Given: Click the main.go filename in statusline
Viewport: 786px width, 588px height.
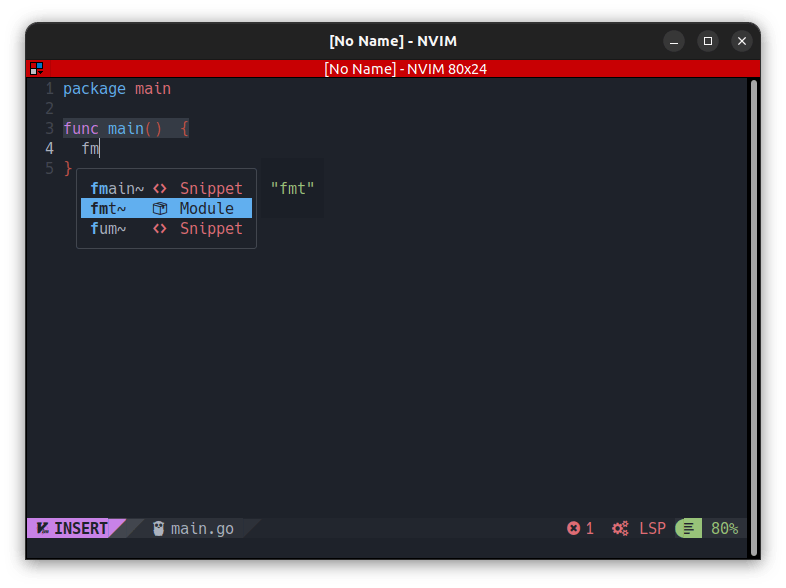Looking at the screenshot, I should click(x=202, y=529).
